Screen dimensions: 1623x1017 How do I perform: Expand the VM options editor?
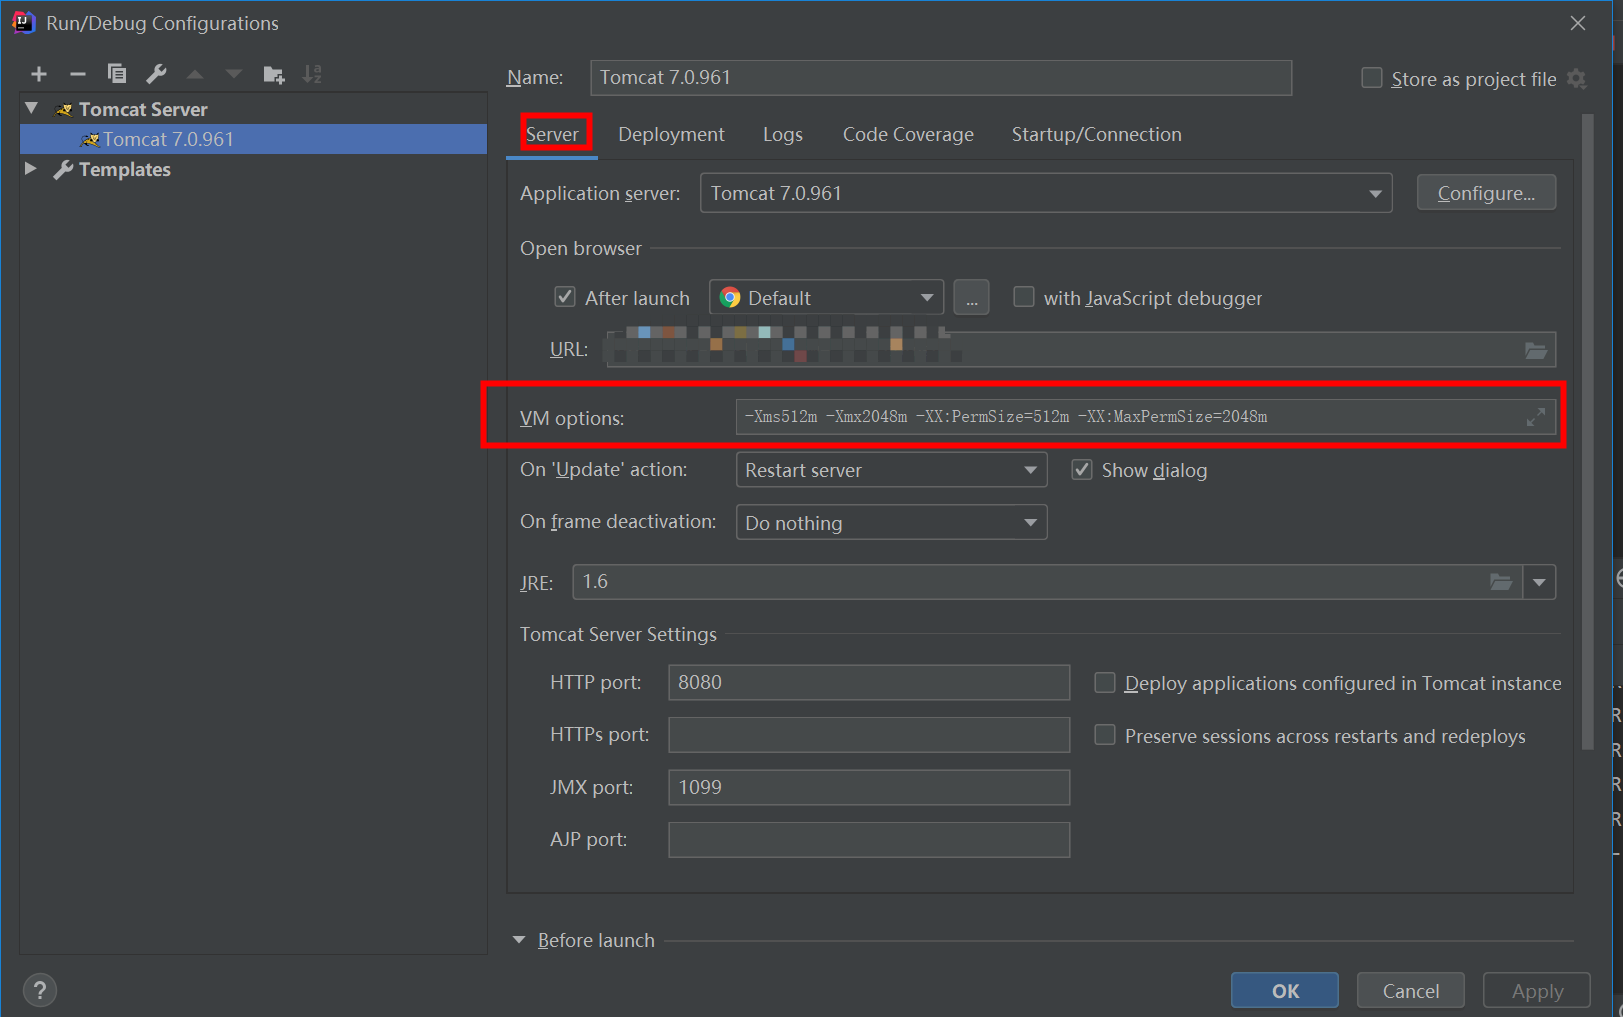[1536, 417]
